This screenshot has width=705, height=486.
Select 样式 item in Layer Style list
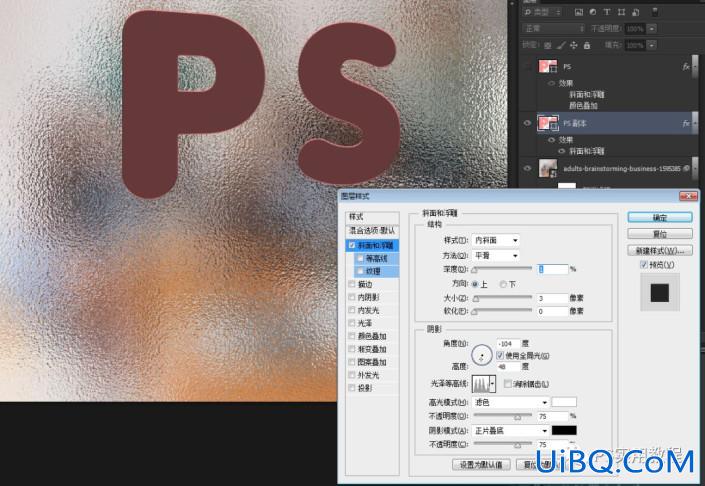(x=372, y=217)
